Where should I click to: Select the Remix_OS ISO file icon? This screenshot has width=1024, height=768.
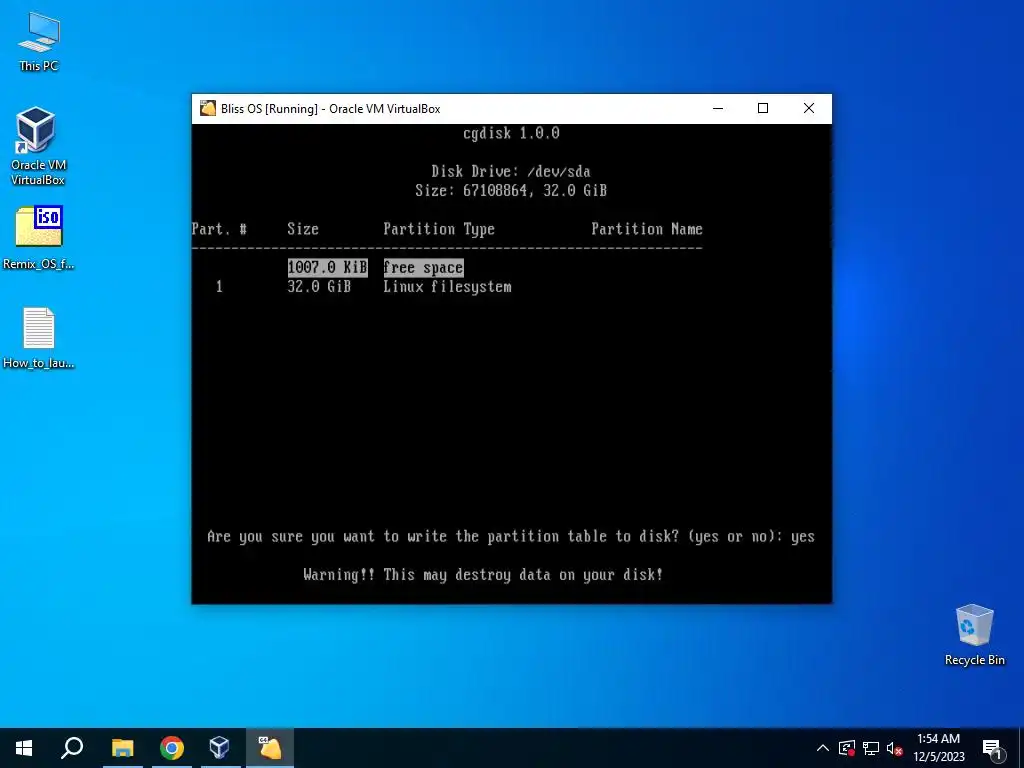[x=39, y=238]
